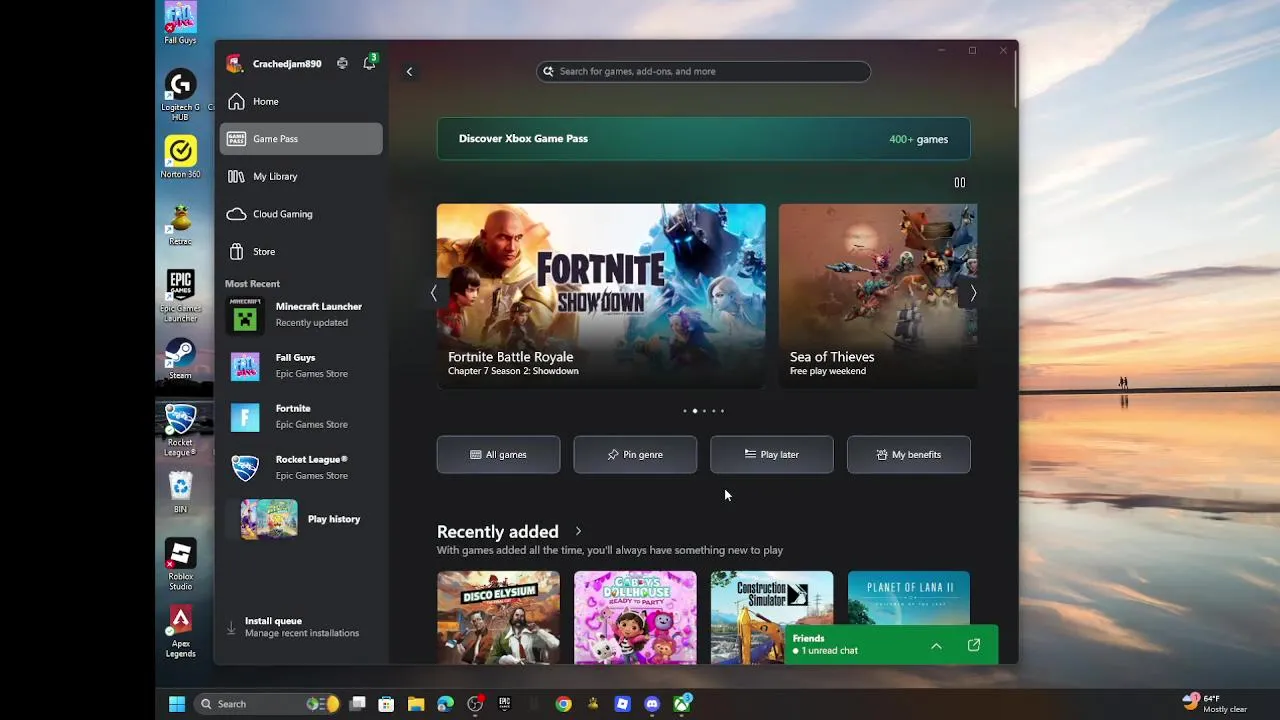Screen dimensions: 1280x720
Task: Open Gabby's Dollhouse game tile
Action: point(635,617)
